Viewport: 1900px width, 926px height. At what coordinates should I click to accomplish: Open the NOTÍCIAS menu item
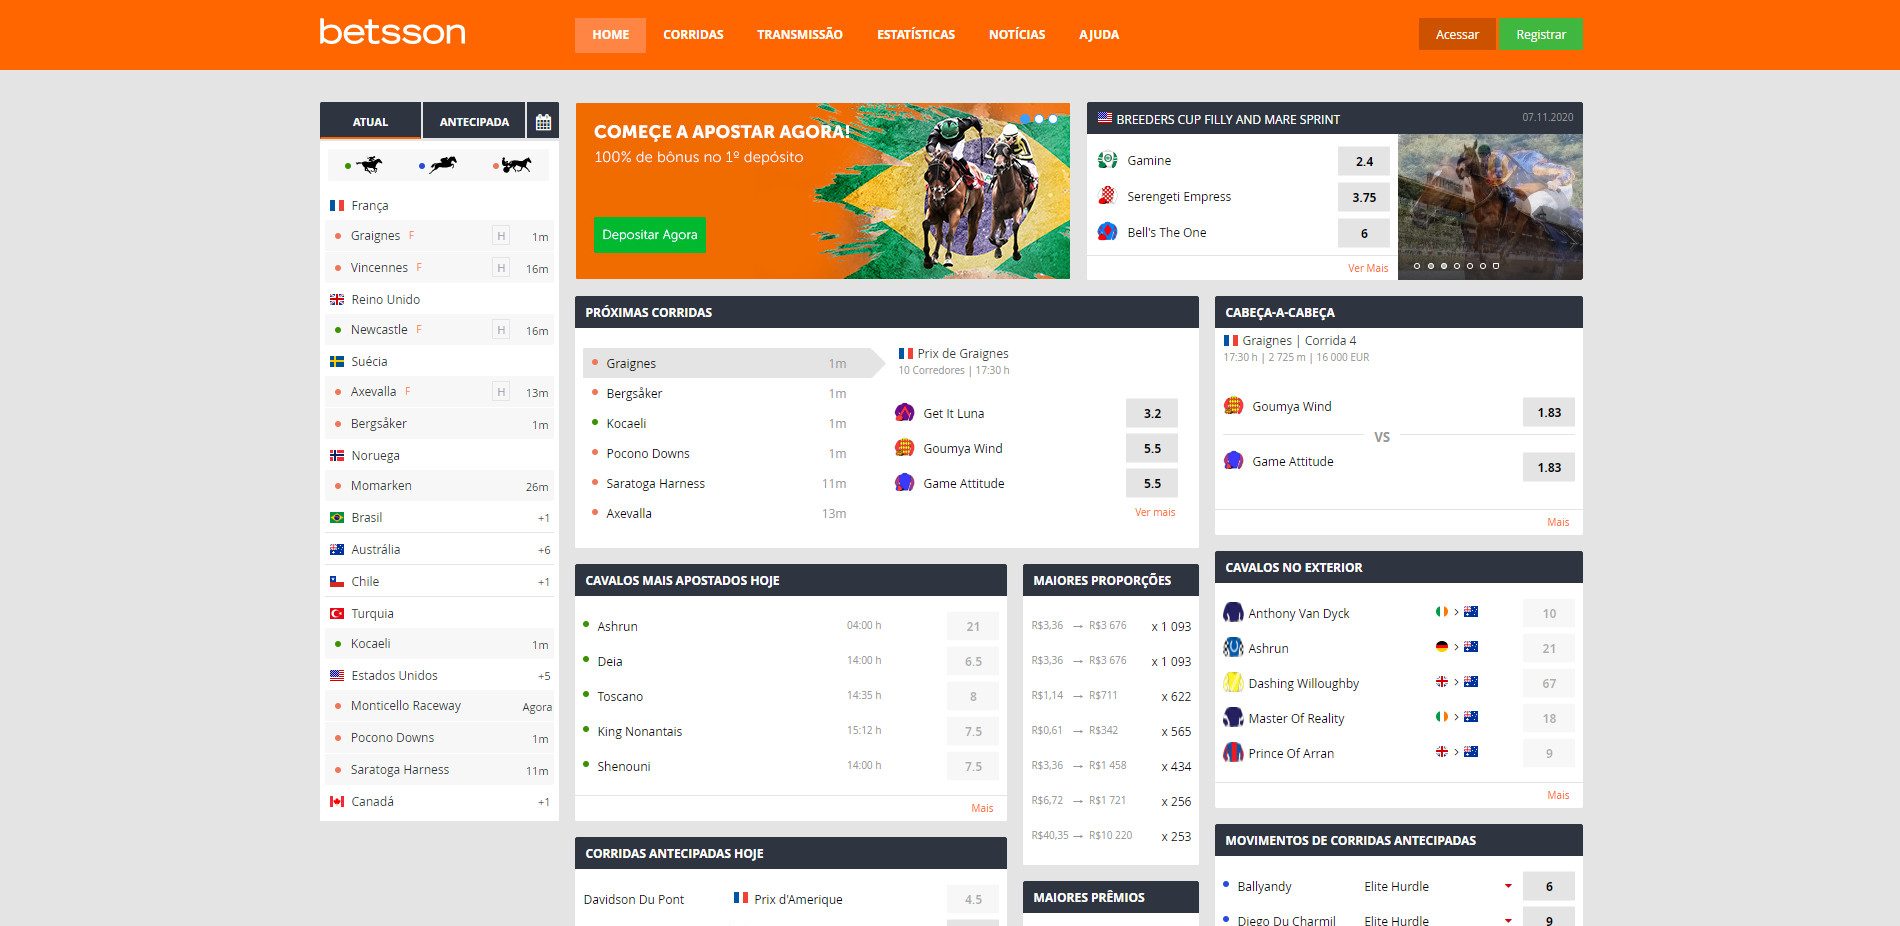(x=1017, y=35)
